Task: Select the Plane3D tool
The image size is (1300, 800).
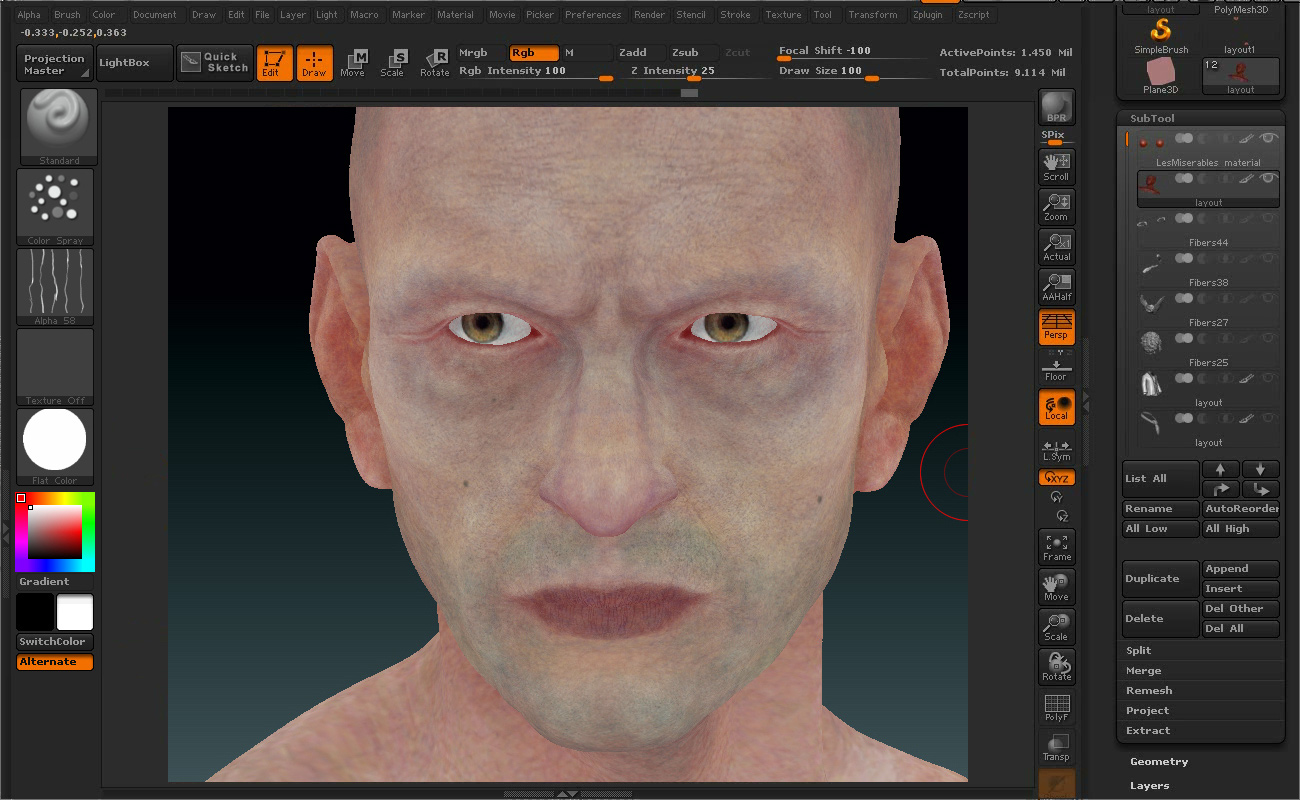Action: click(x=1161, y=76)
